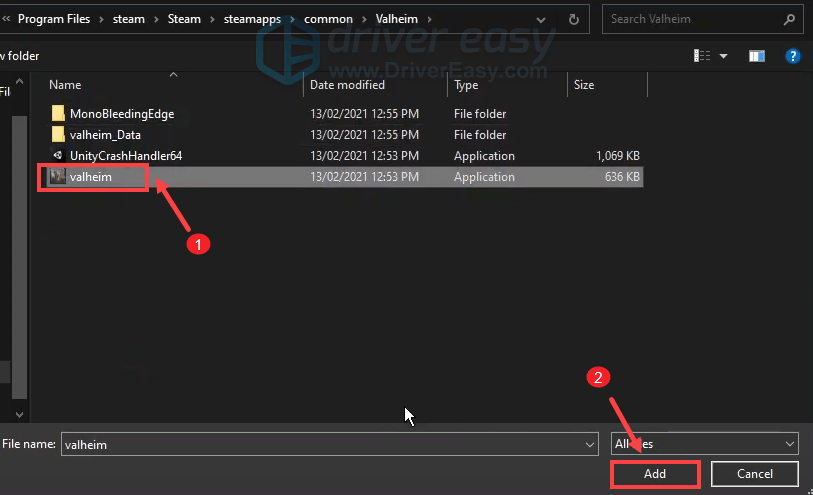Go to Valheim in the breadcrumb
813x495 pixels.
397,19
